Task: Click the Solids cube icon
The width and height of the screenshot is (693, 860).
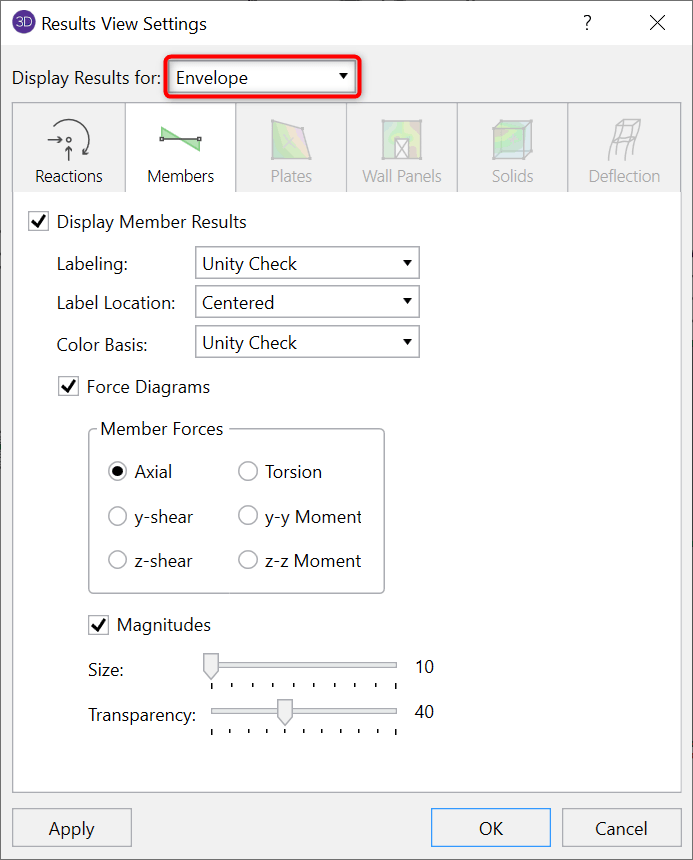Action: (x=512, y=140)
